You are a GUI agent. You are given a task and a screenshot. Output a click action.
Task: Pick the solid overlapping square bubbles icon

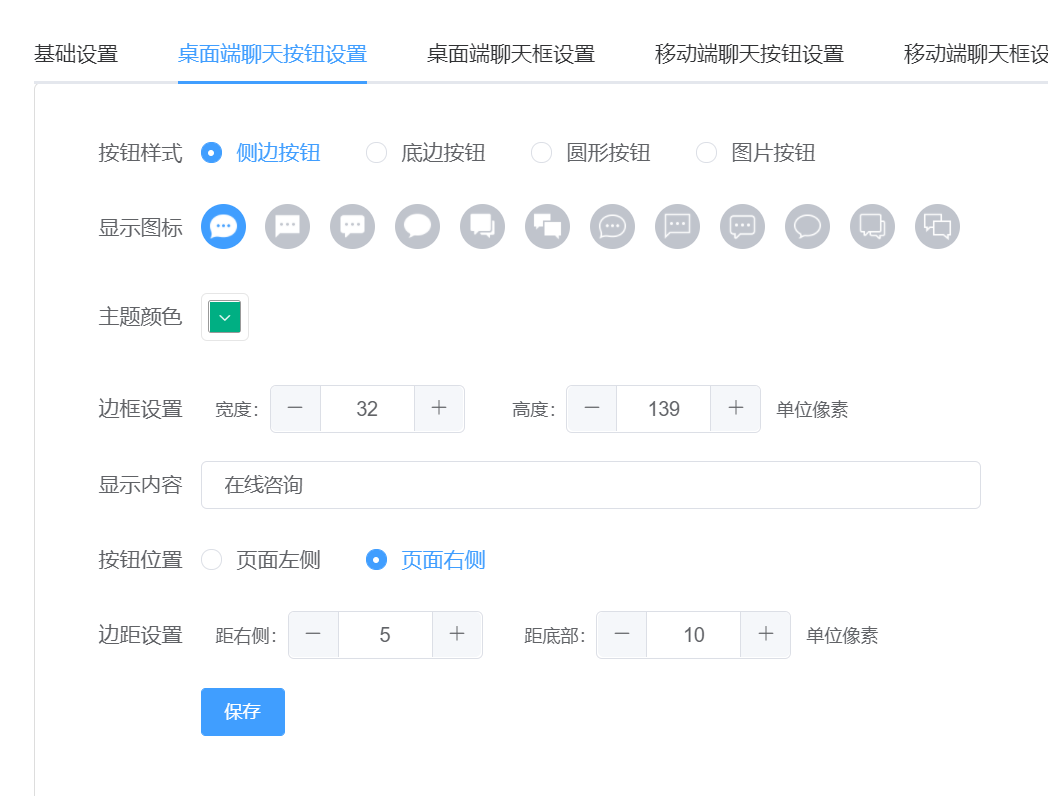[547, 227]
